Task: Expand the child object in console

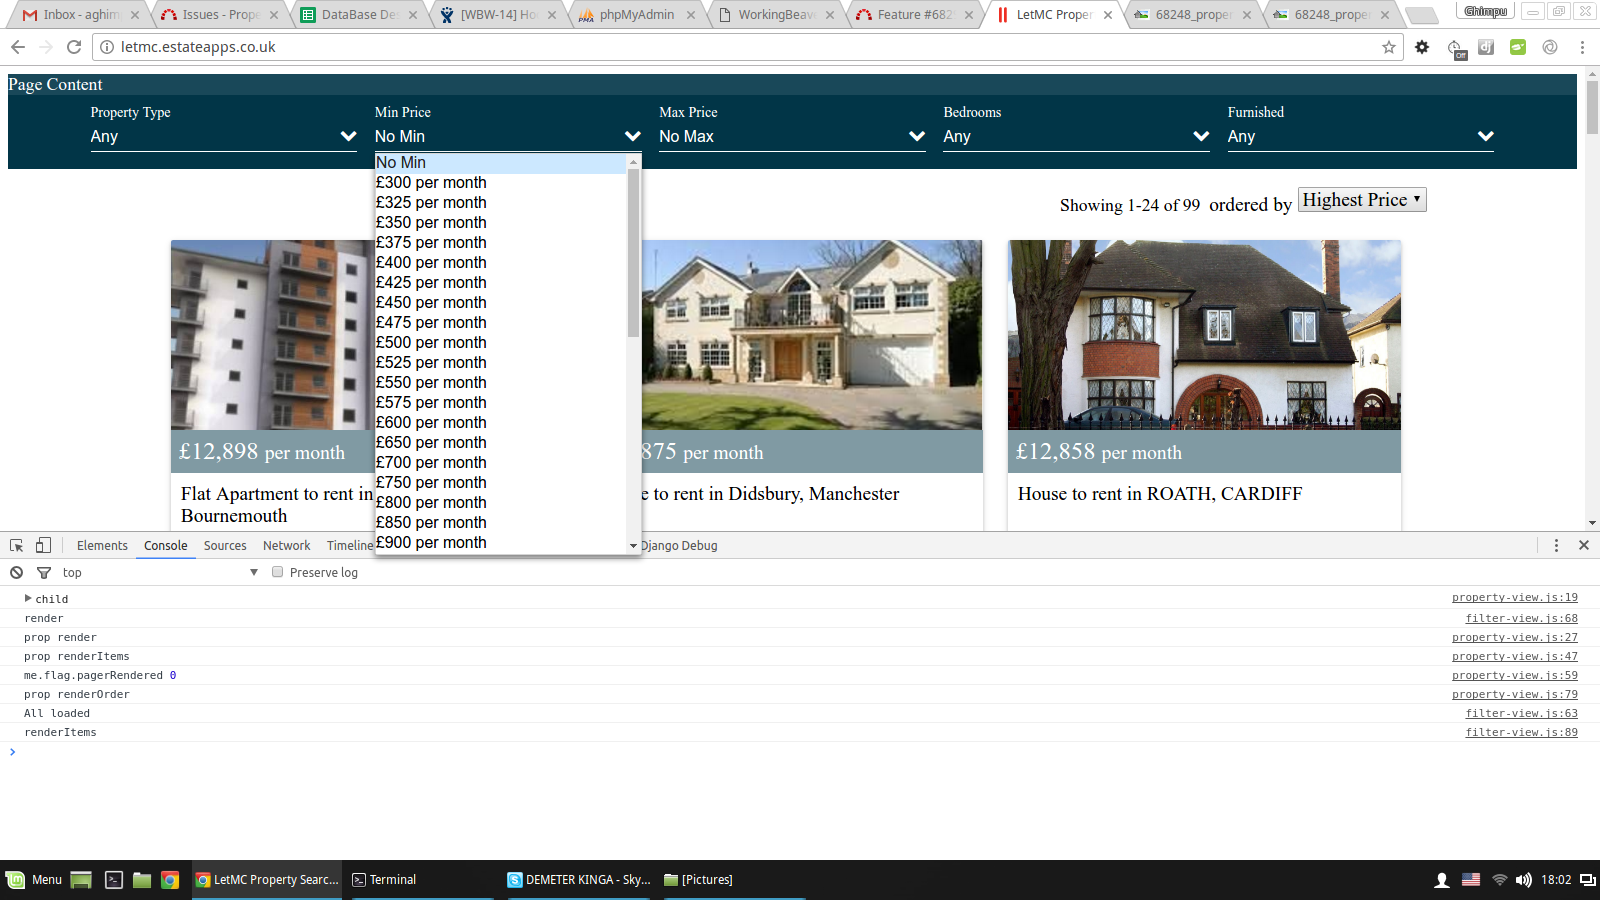Action: [28, 598]
